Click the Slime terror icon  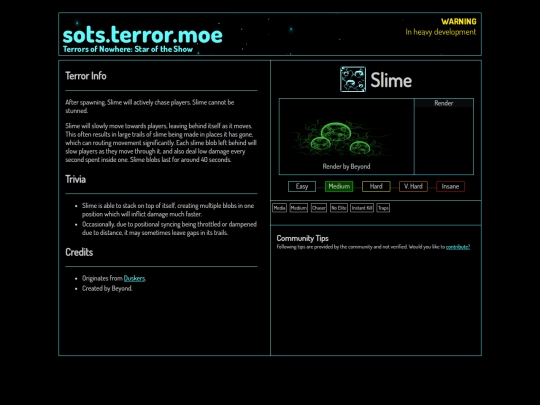point(353,79)
